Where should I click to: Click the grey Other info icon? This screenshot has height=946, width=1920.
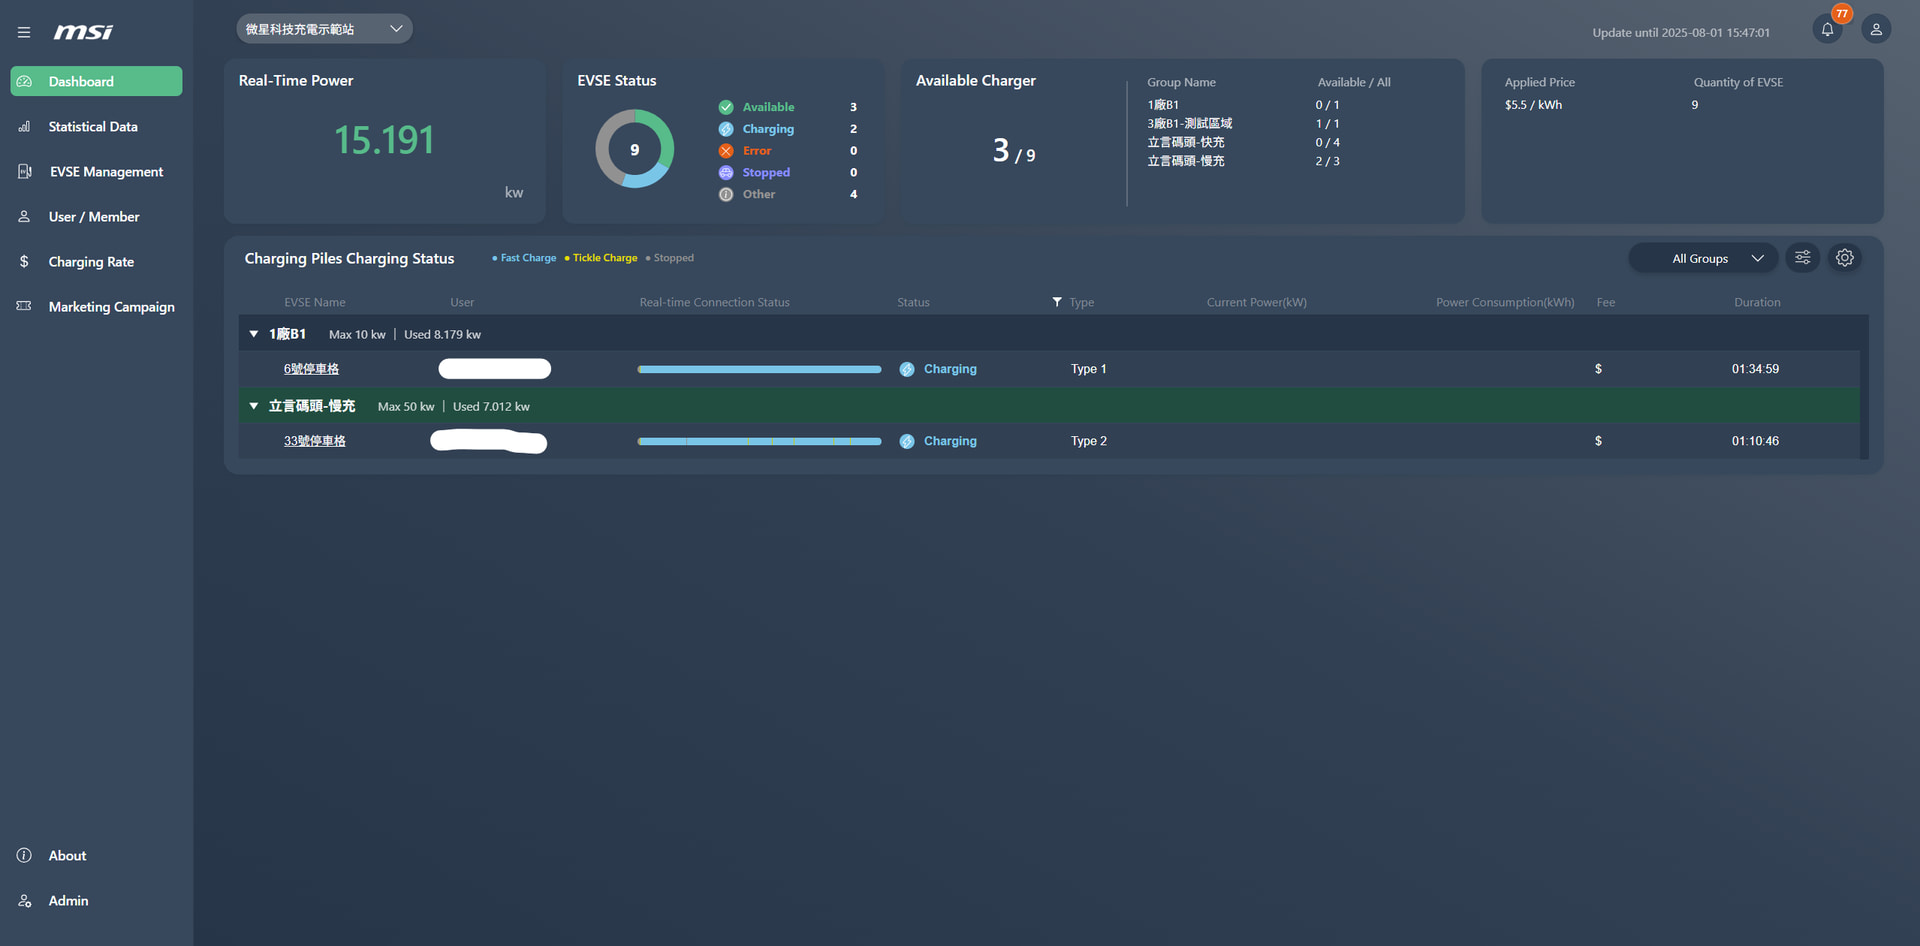[x=726, y=195]
